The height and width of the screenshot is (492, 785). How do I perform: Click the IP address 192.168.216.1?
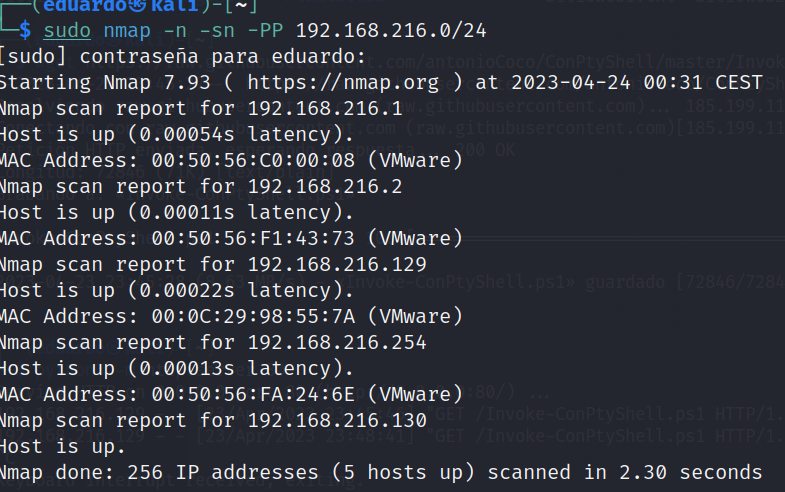coord(325,108)
